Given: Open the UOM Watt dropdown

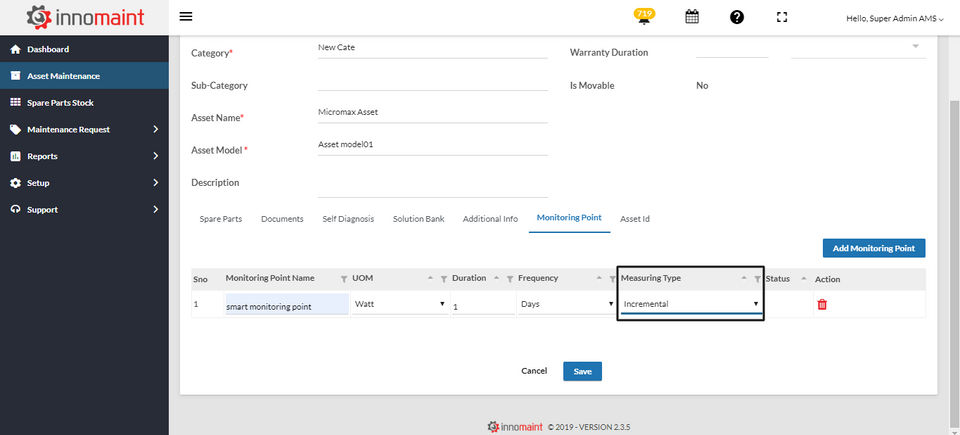Looking at the screenshot, I should click(399, 303).
